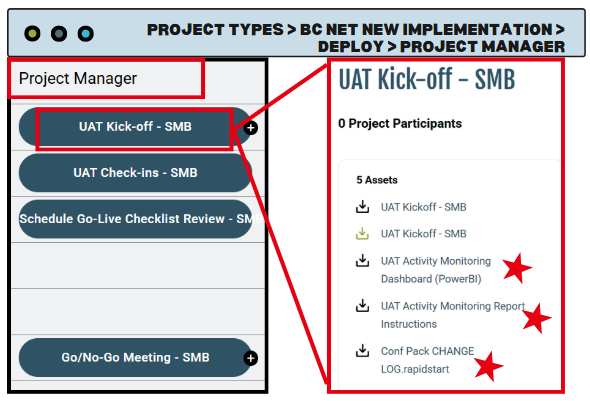Image resolution: width=590 pixels, height=401 pixels.
Task: Open the UAT Activity Monitoring Report Instructions link
Action: 453,315
